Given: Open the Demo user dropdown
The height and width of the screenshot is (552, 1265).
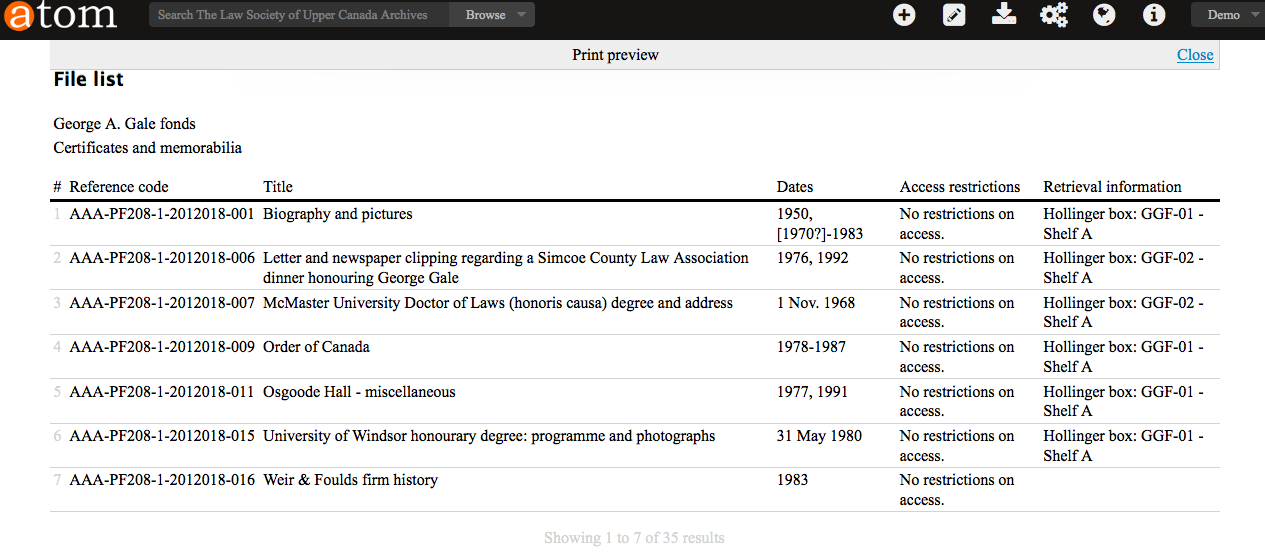Looking at the screenshot, I should coord(1229,15).
